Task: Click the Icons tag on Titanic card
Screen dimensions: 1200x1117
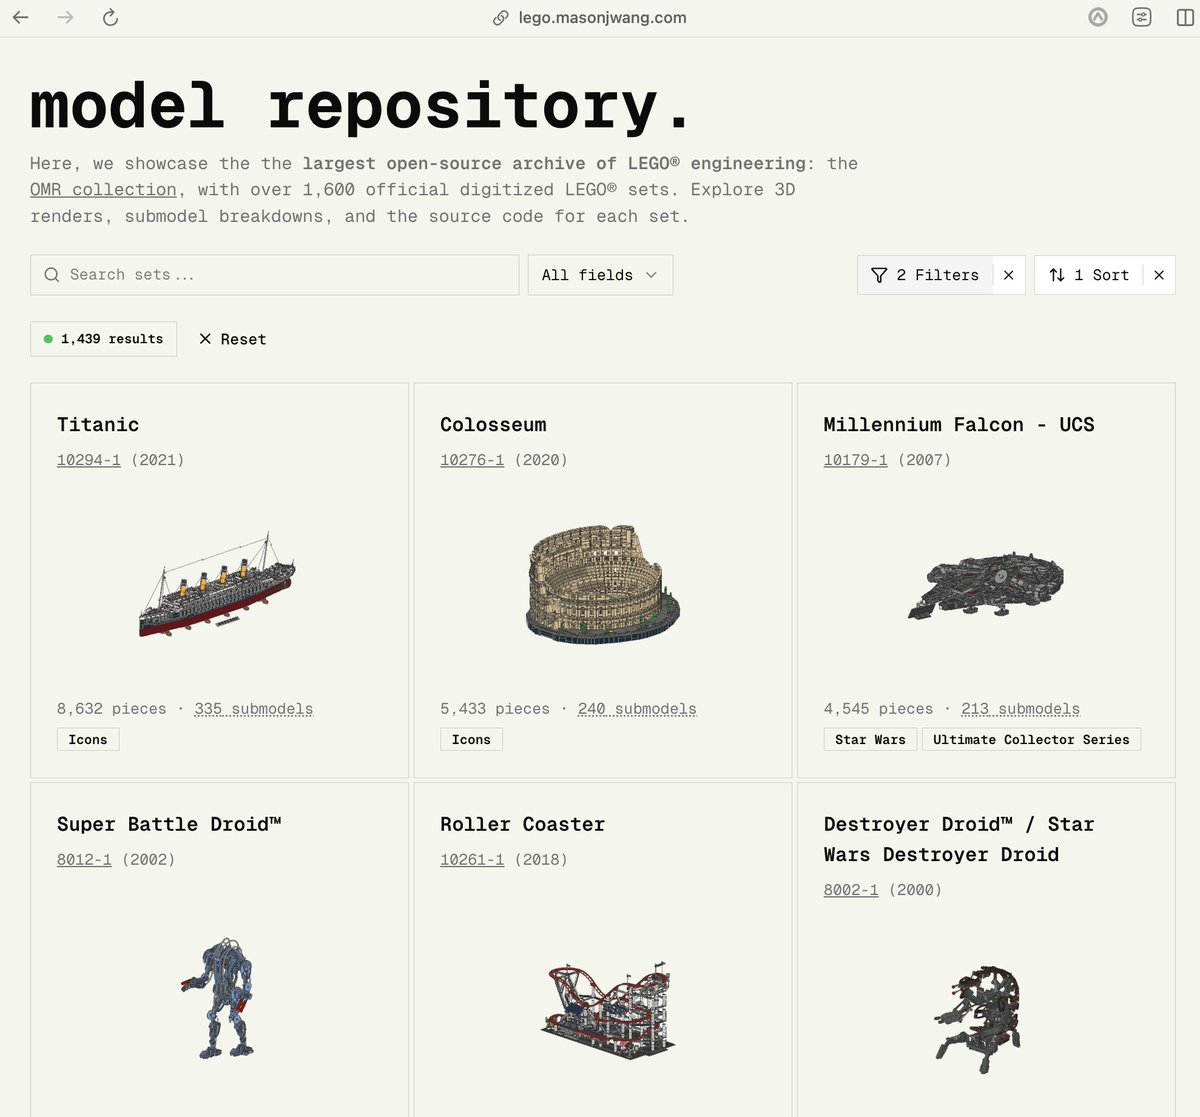Action: 88,740
